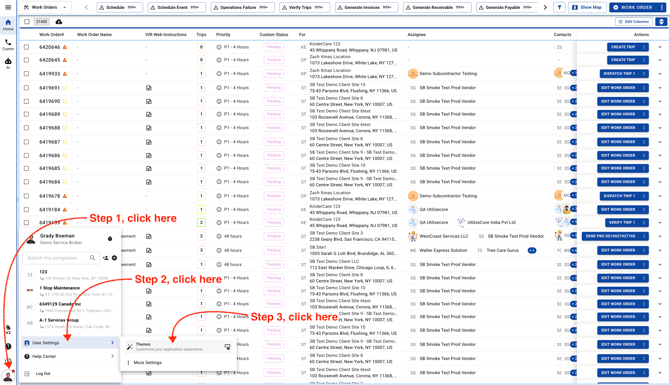This screenshot has height=385, width=670.
Task: Toggle the expand/collapse rows button near Edit Columns
Action: 661,21
